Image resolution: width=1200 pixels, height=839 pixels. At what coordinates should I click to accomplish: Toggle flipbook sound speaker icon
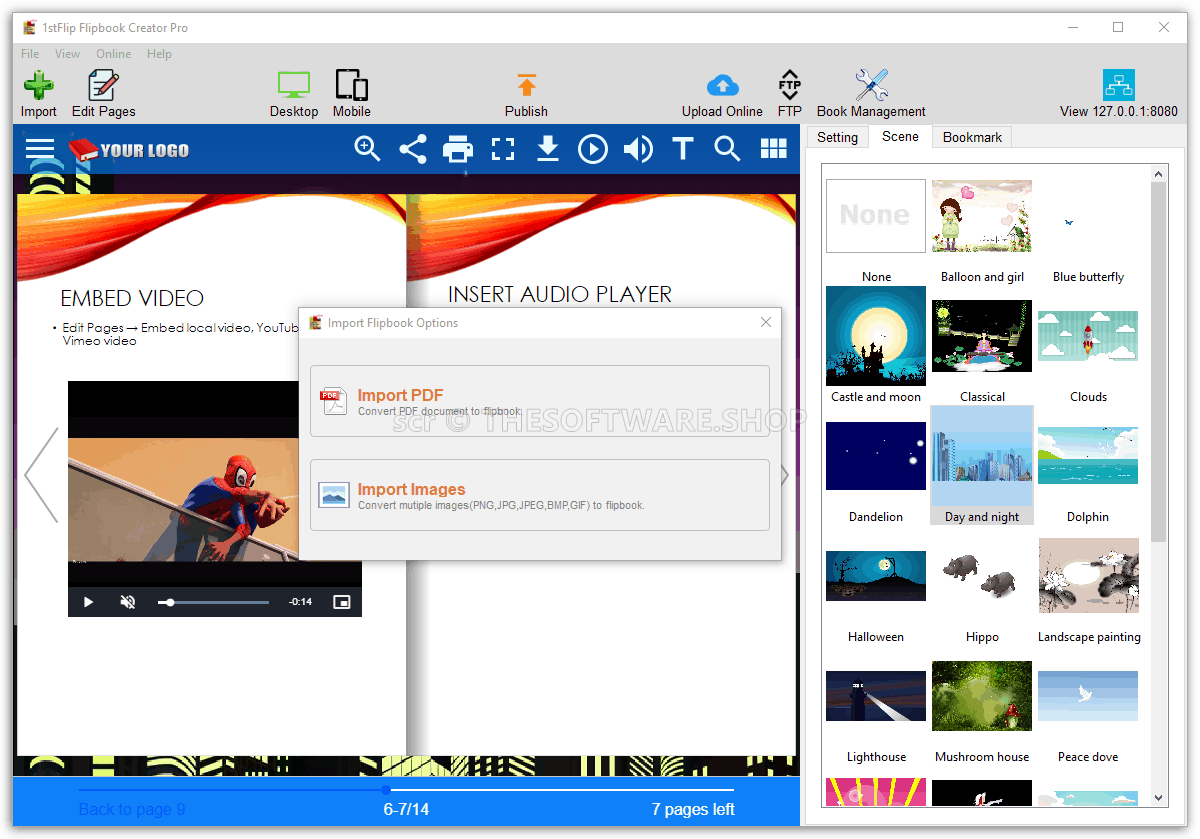(x=637, y=150)
